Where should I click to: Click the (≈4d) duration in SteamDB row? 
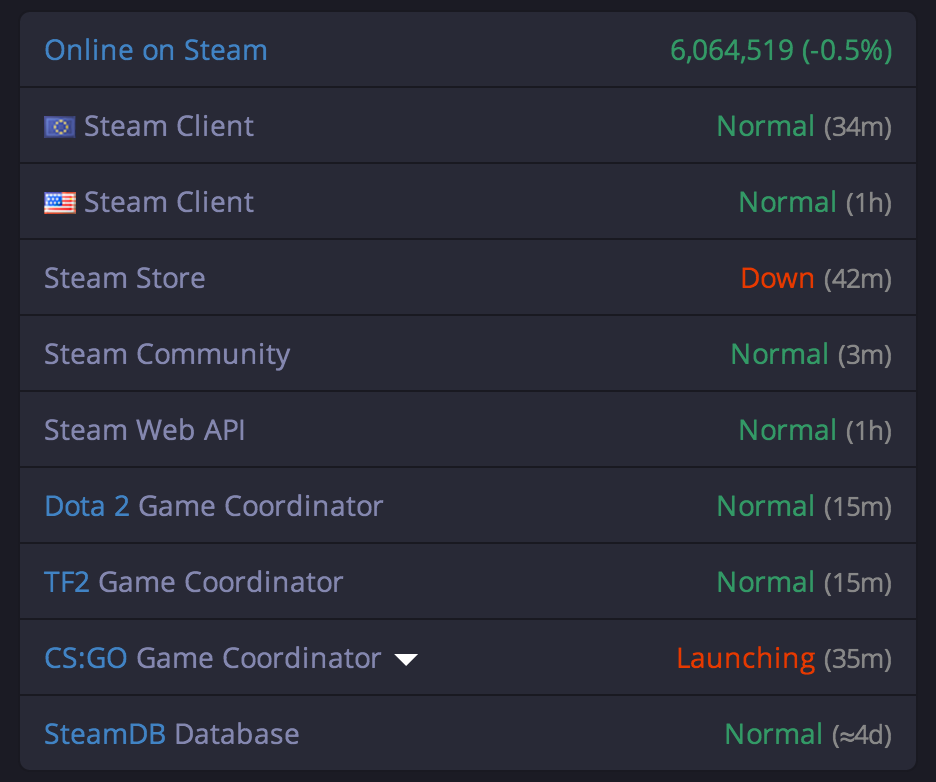pyautogui.click(x=862, y=735)
